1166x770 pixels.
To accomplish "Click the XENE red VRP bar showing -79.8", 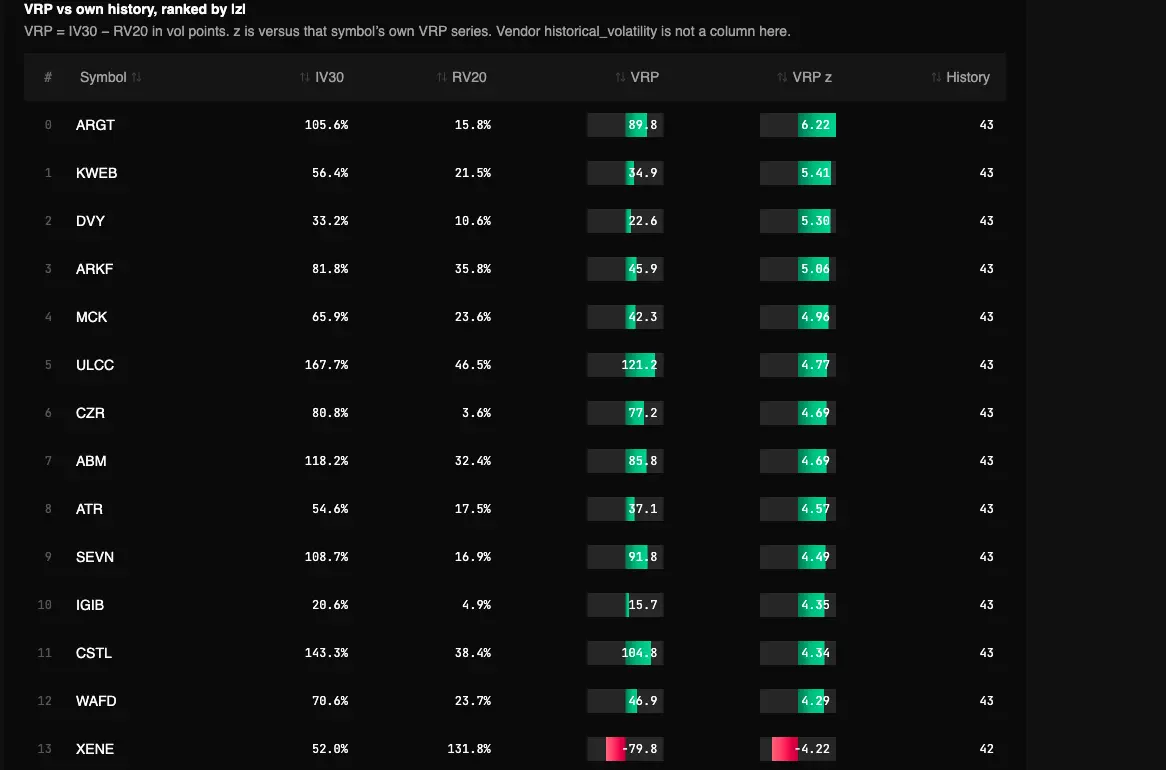I will pyautogui.click(x=625, y=748).
